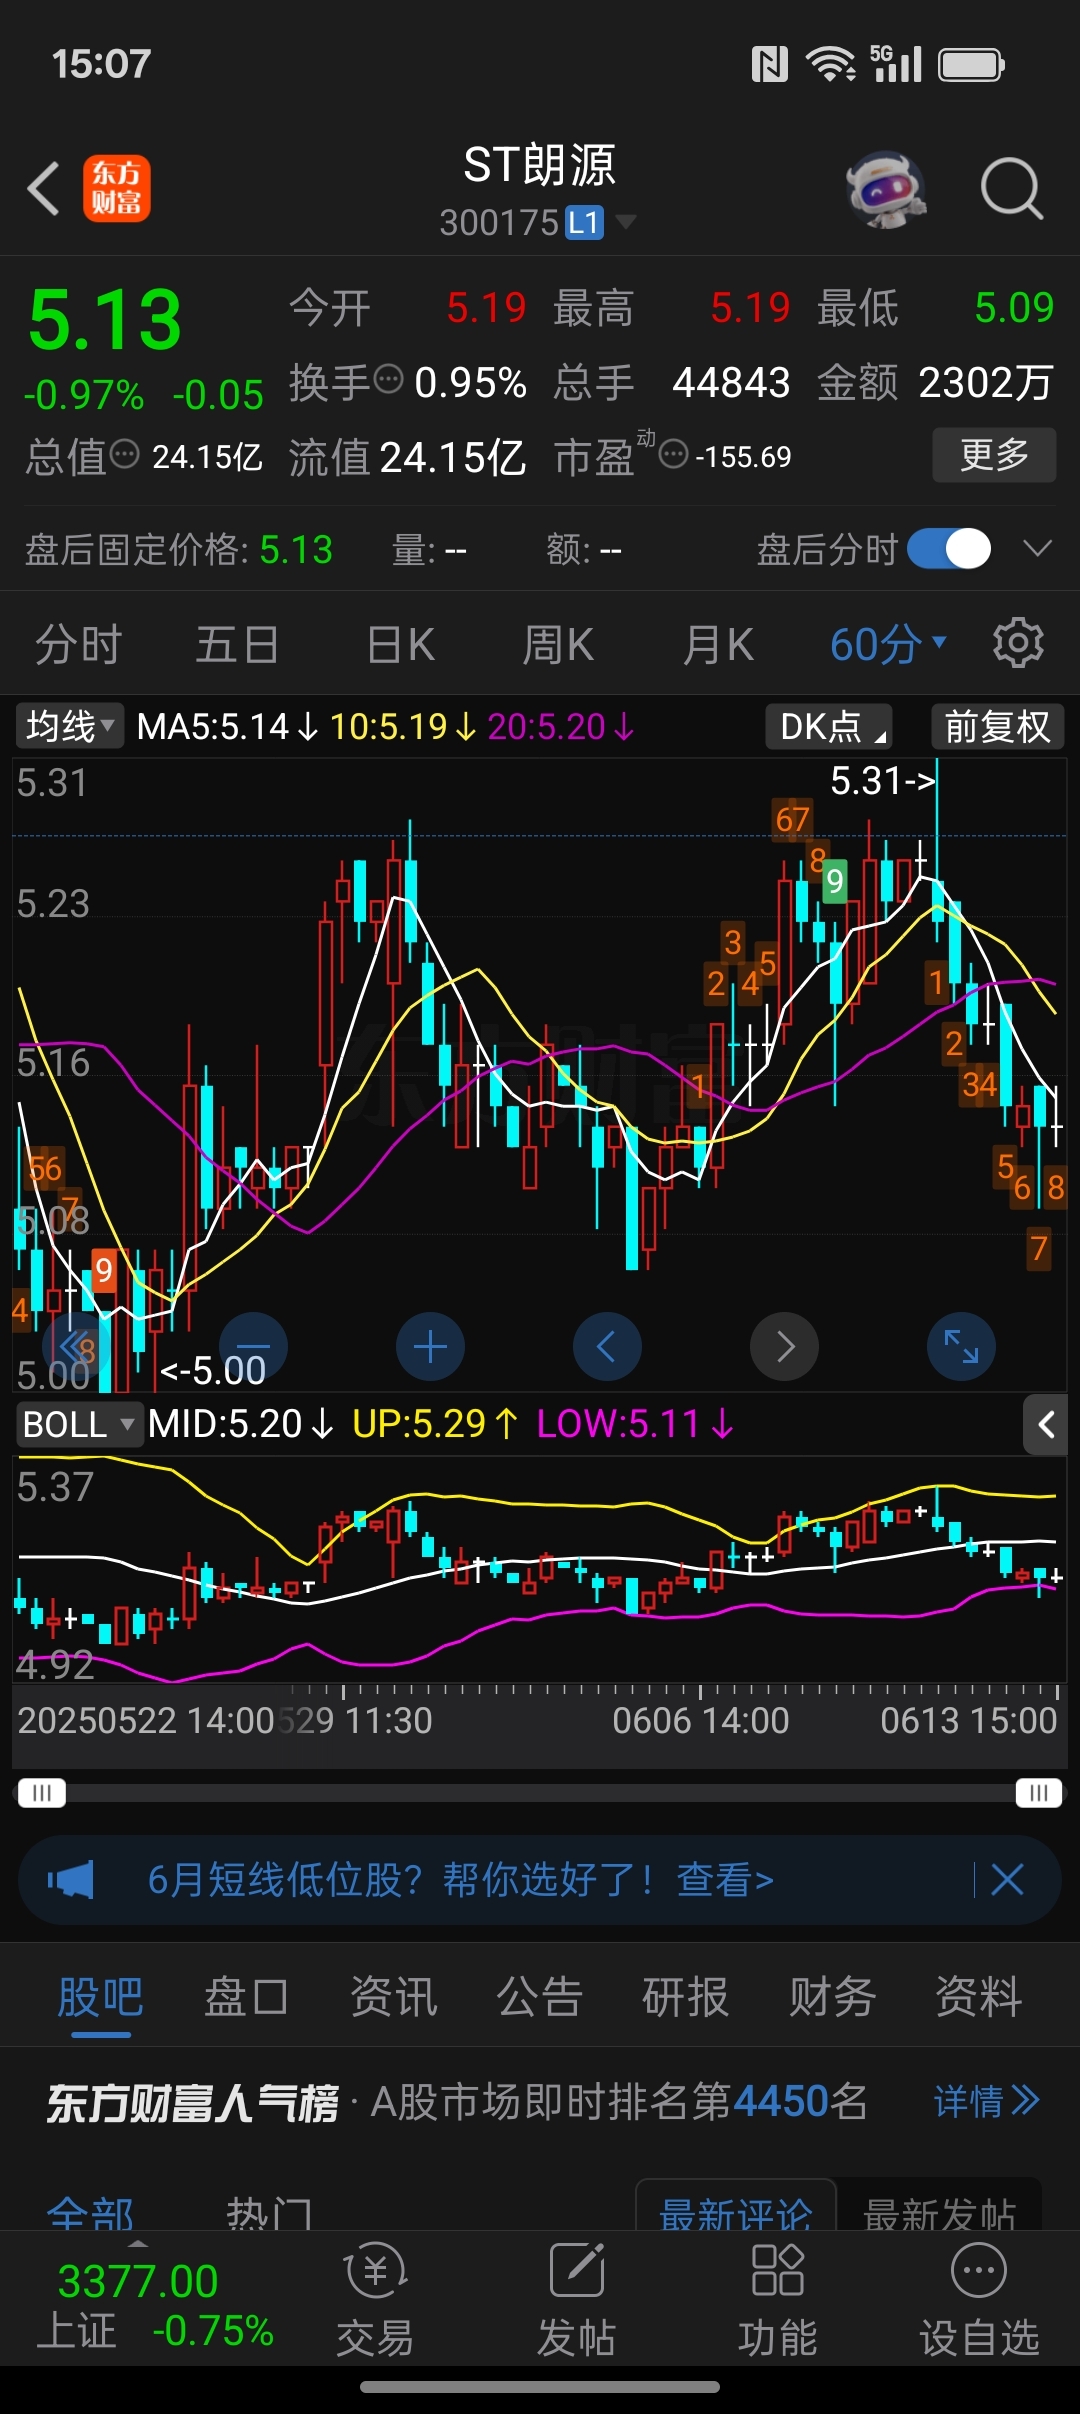Image resolution: width=1080 pixels, height=2414 pixels.
Task: Tap 市盈 value -155.69
Action: (743, 457)
